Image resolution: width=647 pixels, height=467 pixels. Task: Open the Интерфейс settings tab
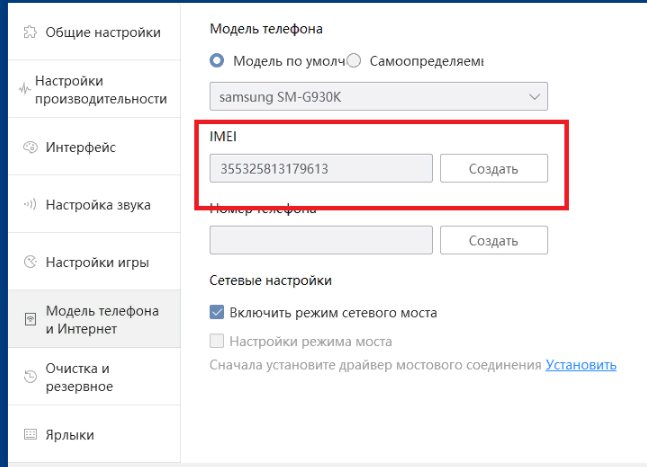click(x=81, y=148)
